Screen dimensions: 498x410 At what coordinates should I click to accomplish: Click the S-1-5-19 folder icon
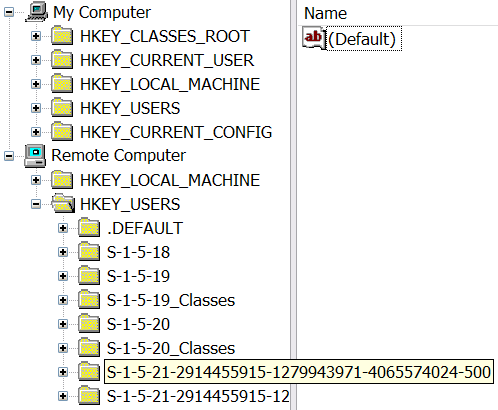tap(89, 276)
